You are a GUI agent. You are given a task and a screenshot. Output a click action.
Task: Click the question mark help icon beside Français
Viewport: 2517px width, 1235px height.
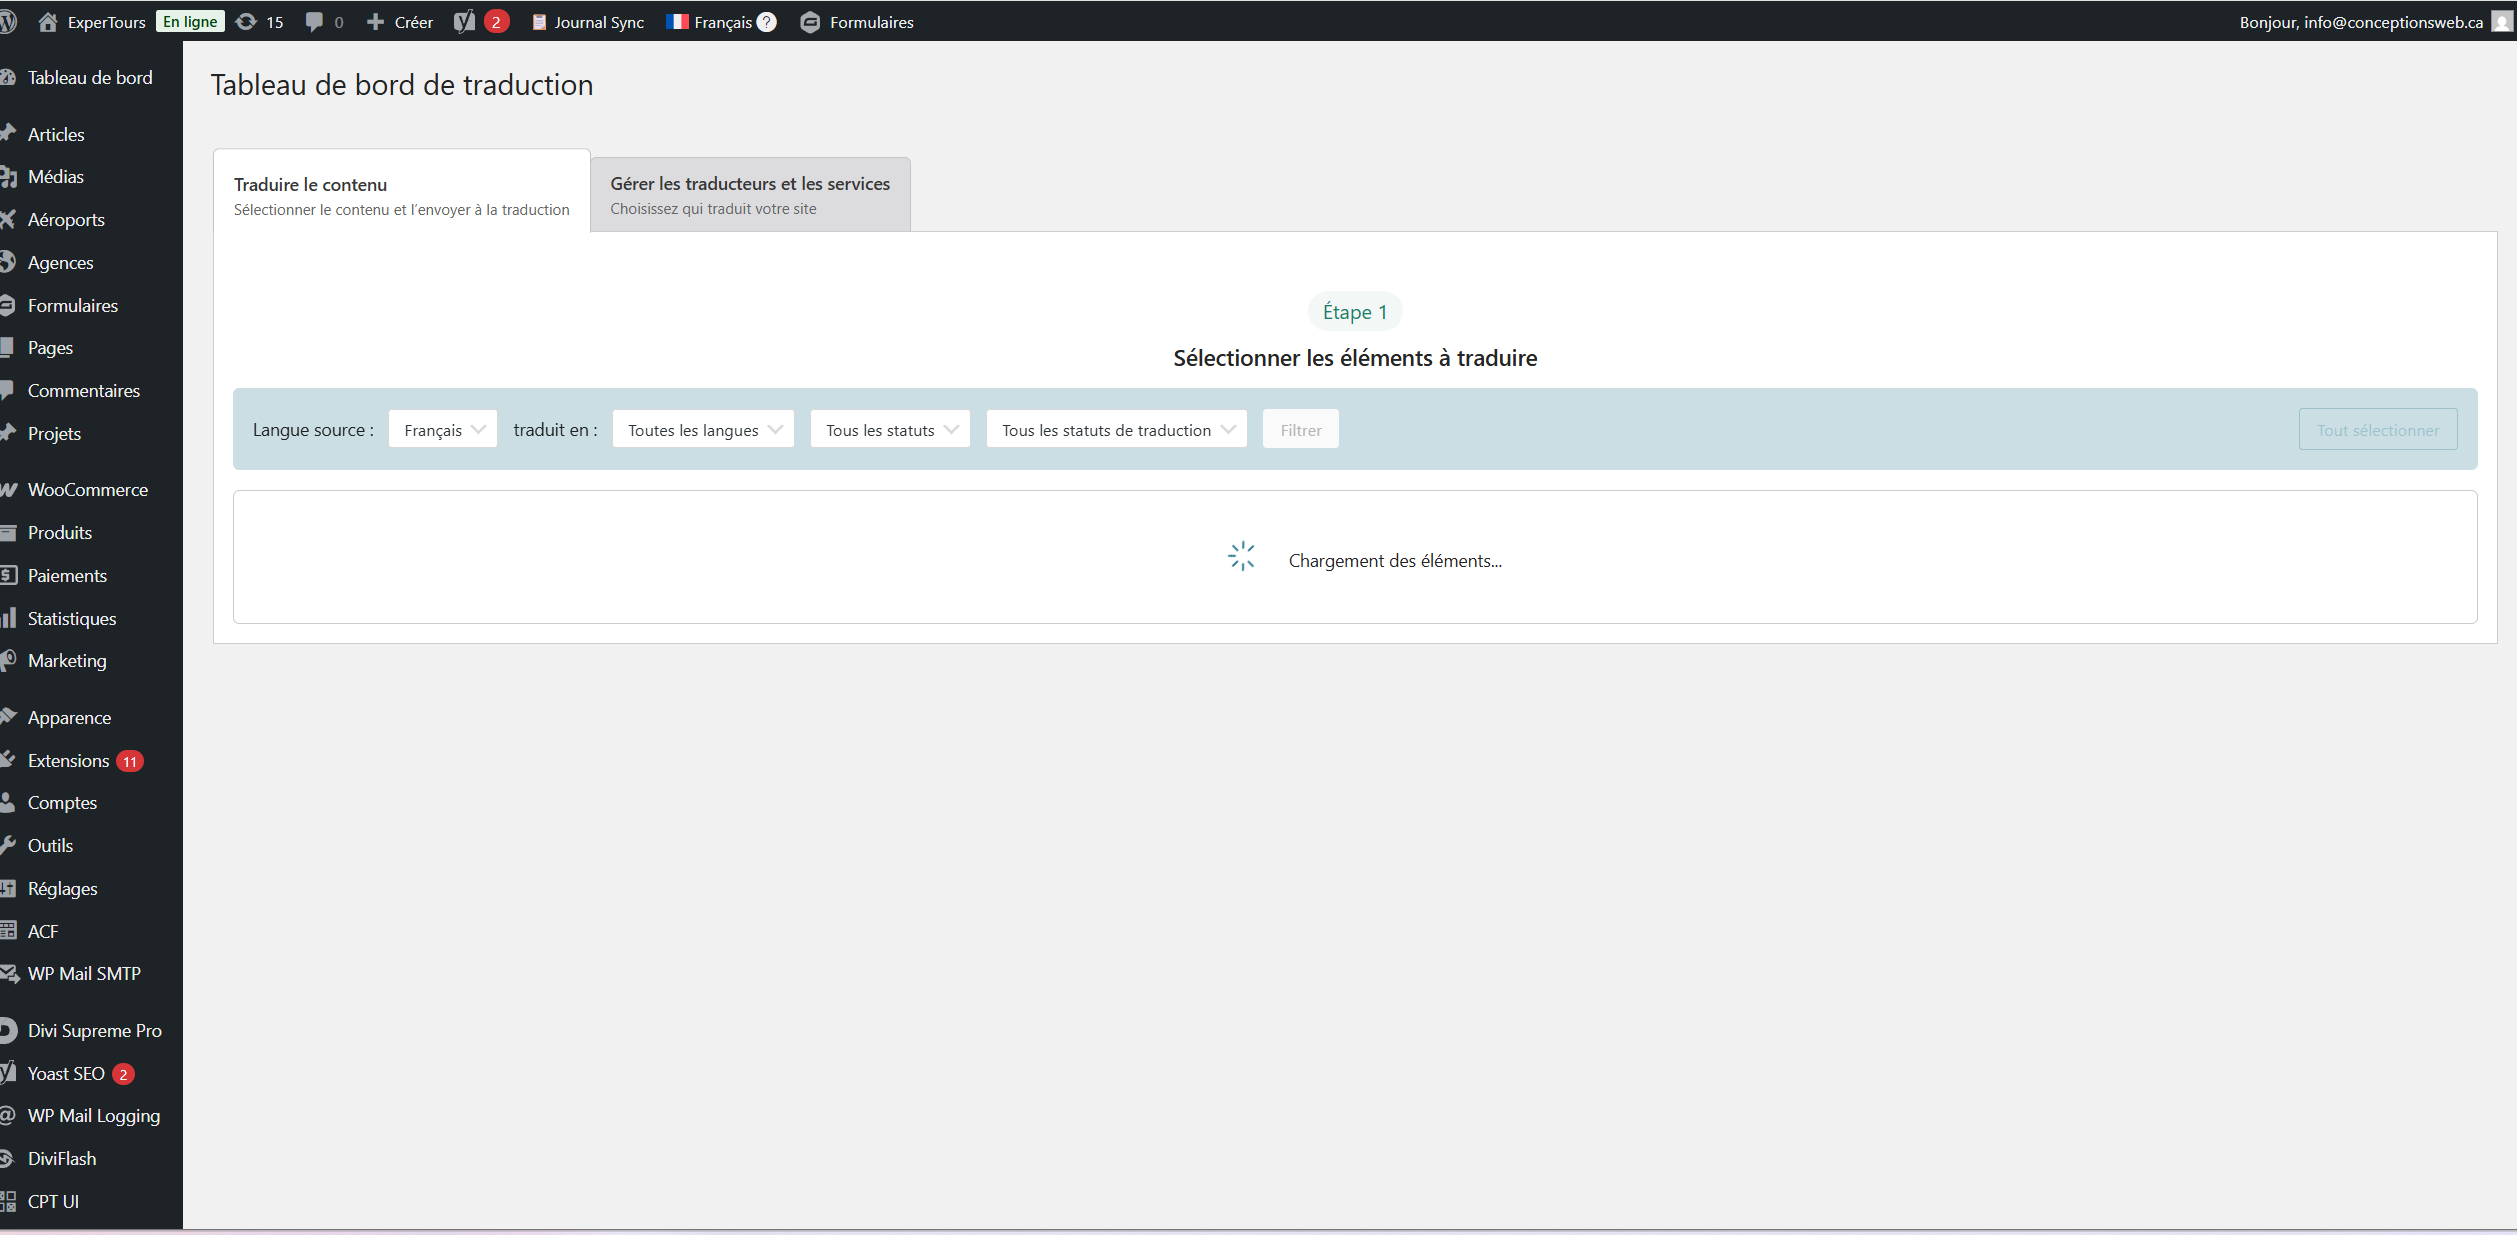(767, 22)
